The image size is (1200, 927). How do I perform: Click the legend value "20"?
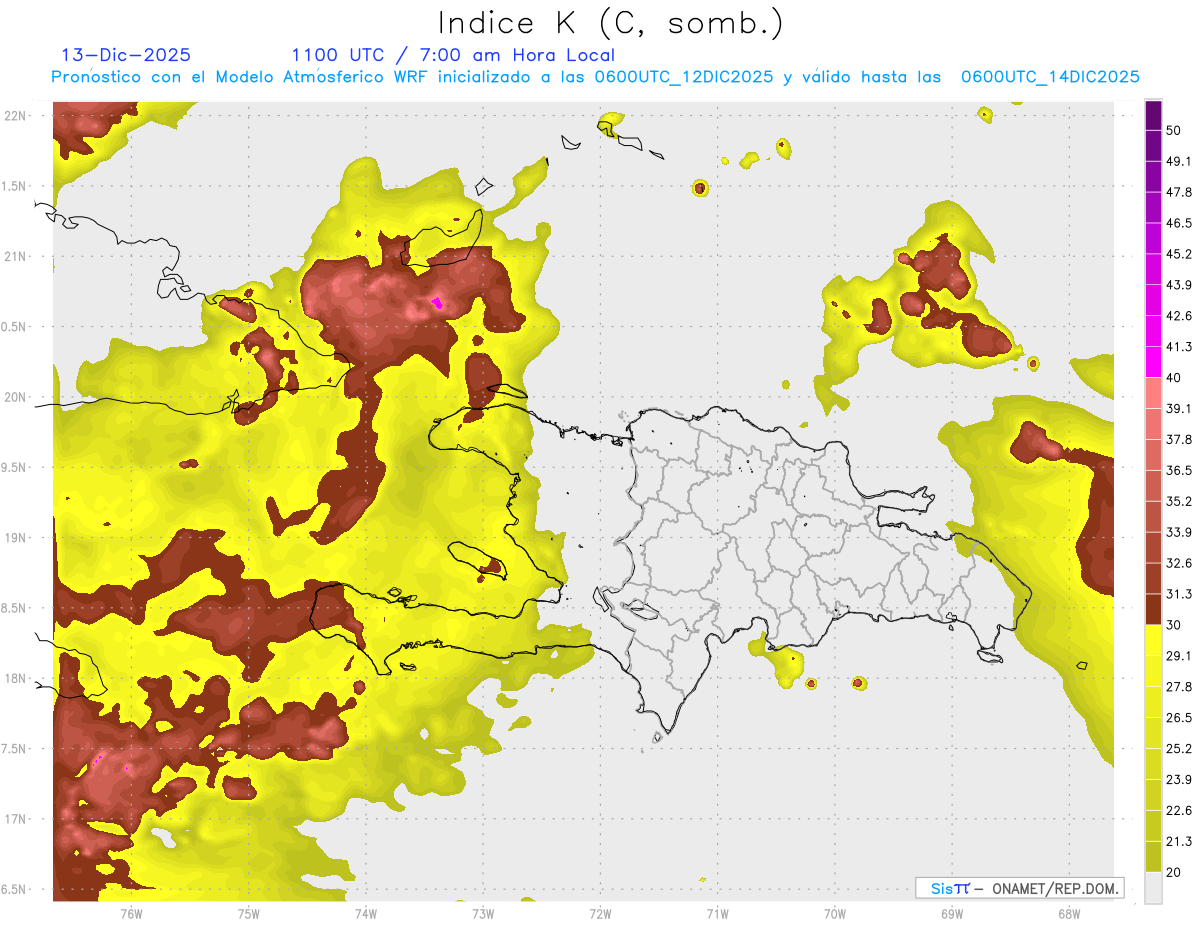[1176, 872]
